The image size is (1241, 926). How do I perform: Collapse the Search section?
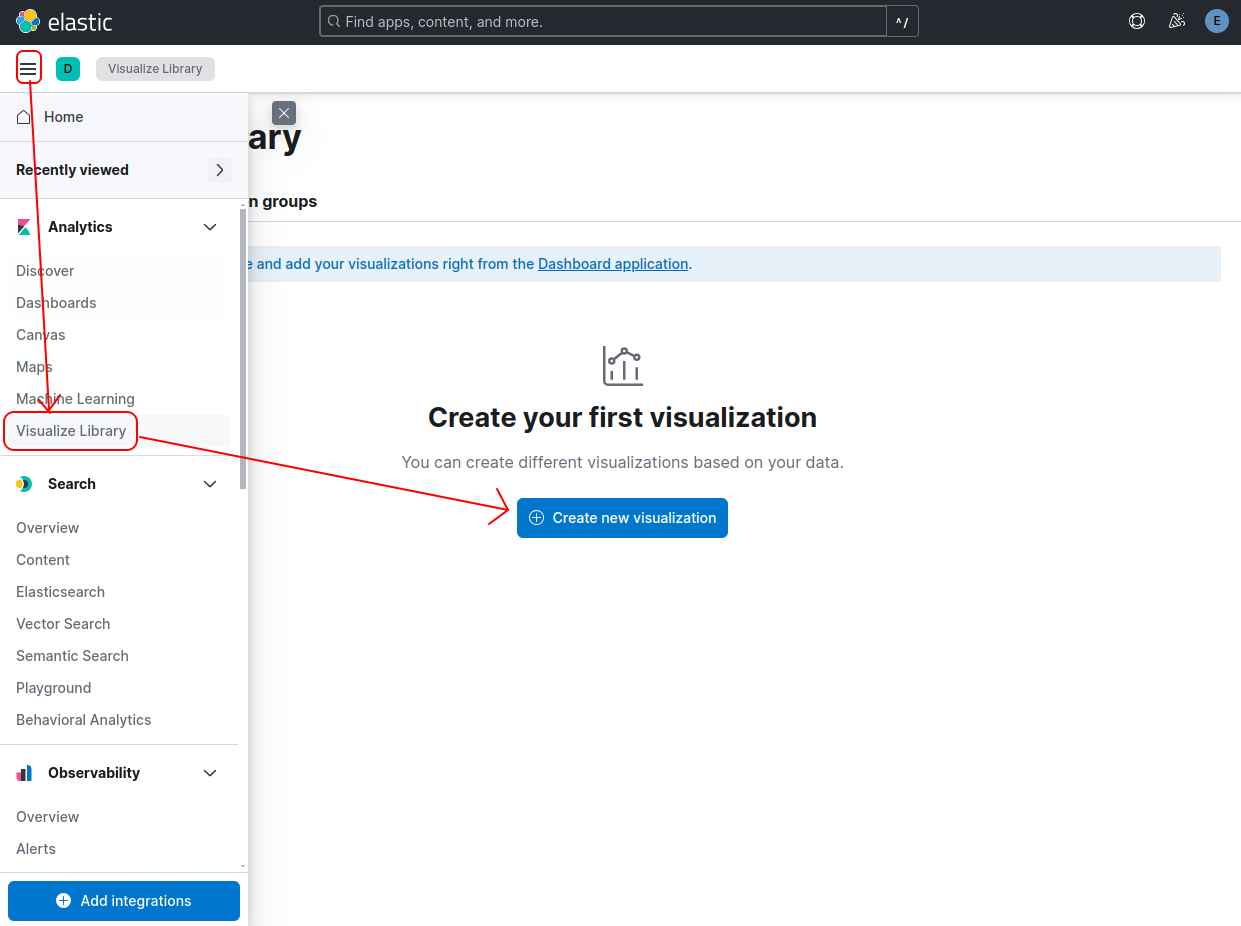(210, 484)
